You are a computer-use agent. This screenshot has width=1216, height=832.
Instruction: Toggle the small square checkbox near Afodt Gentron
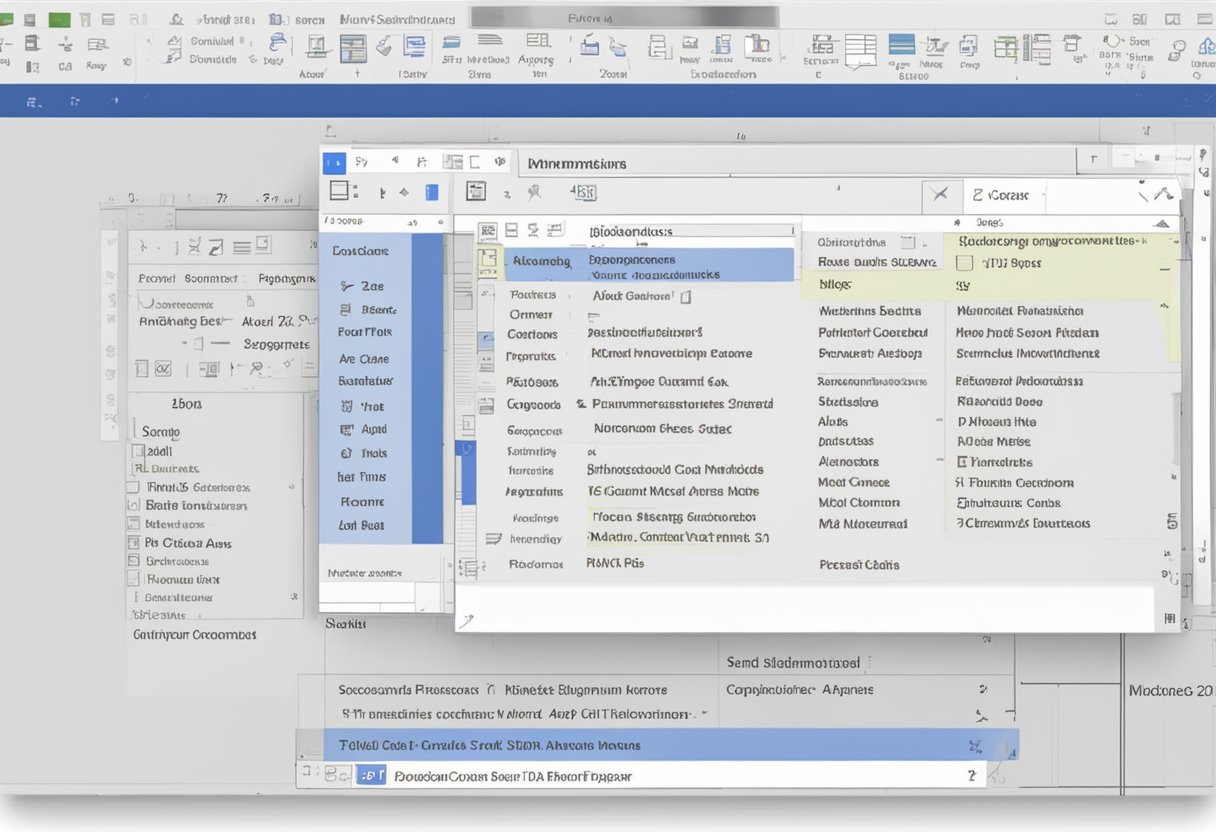(x=684, y=295)
